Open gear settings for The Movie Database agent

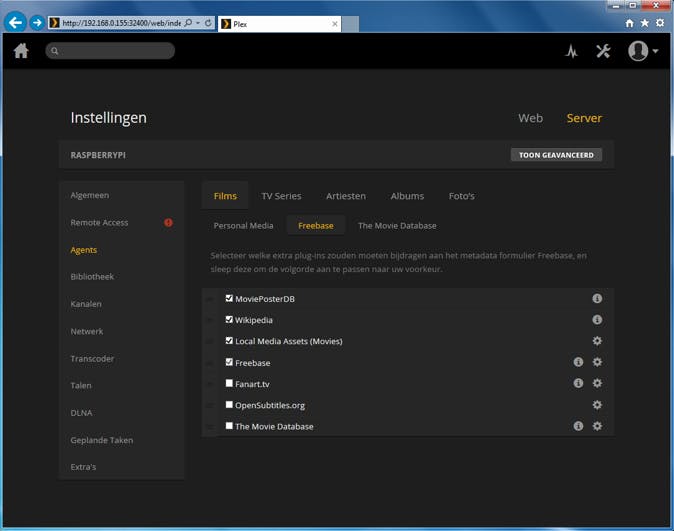tap(597, 426)
